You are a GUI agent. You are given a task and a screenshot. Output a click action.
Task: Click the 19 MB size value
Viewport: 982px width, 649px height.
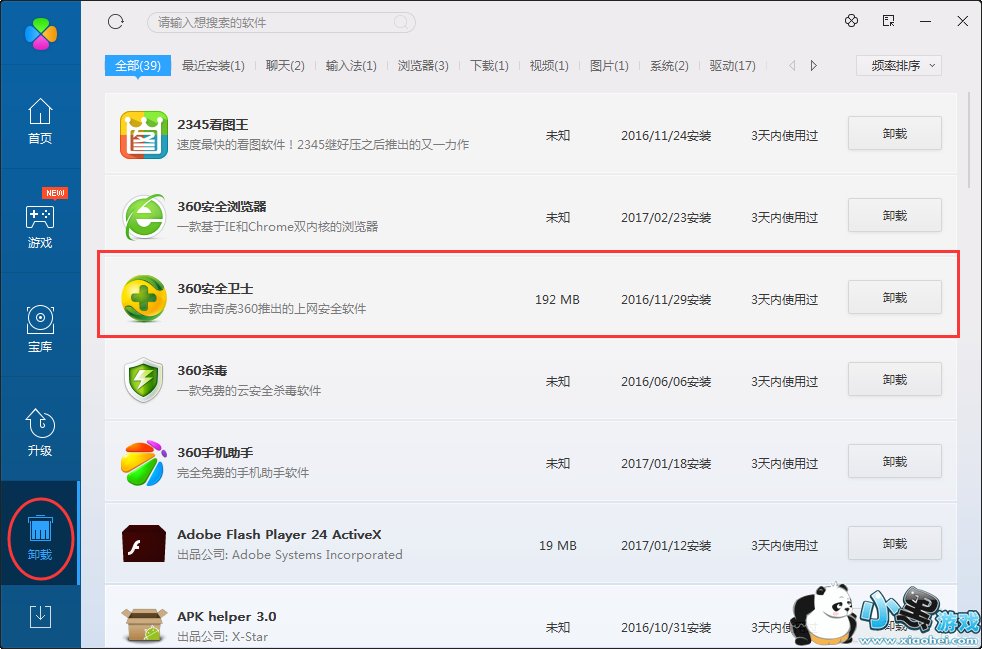557,545
